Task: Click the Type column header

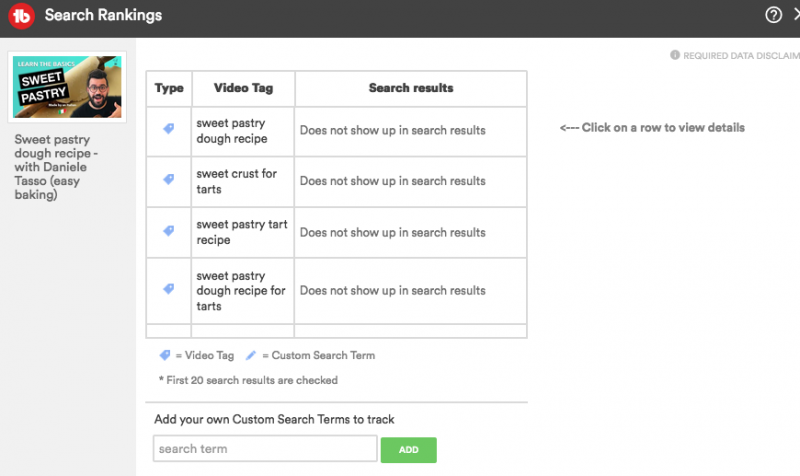Action: pos(169,88)
